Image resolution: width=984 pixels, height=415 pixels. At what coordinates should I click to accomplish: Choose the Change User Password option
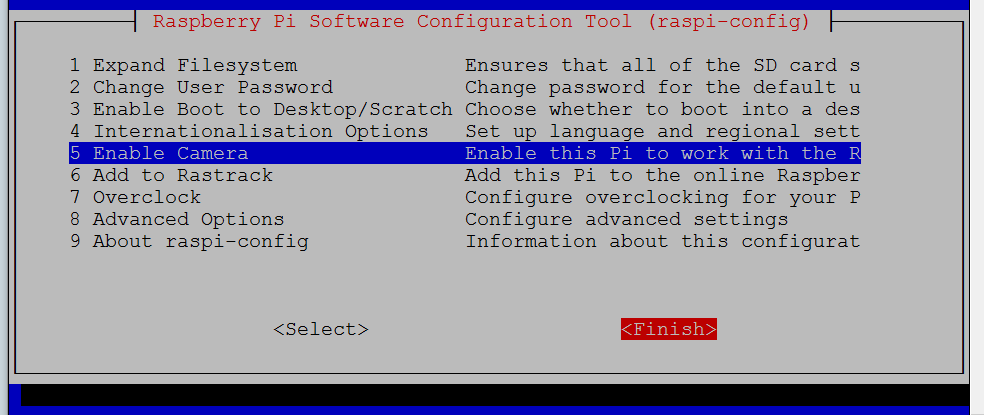(x=201, y=87)
